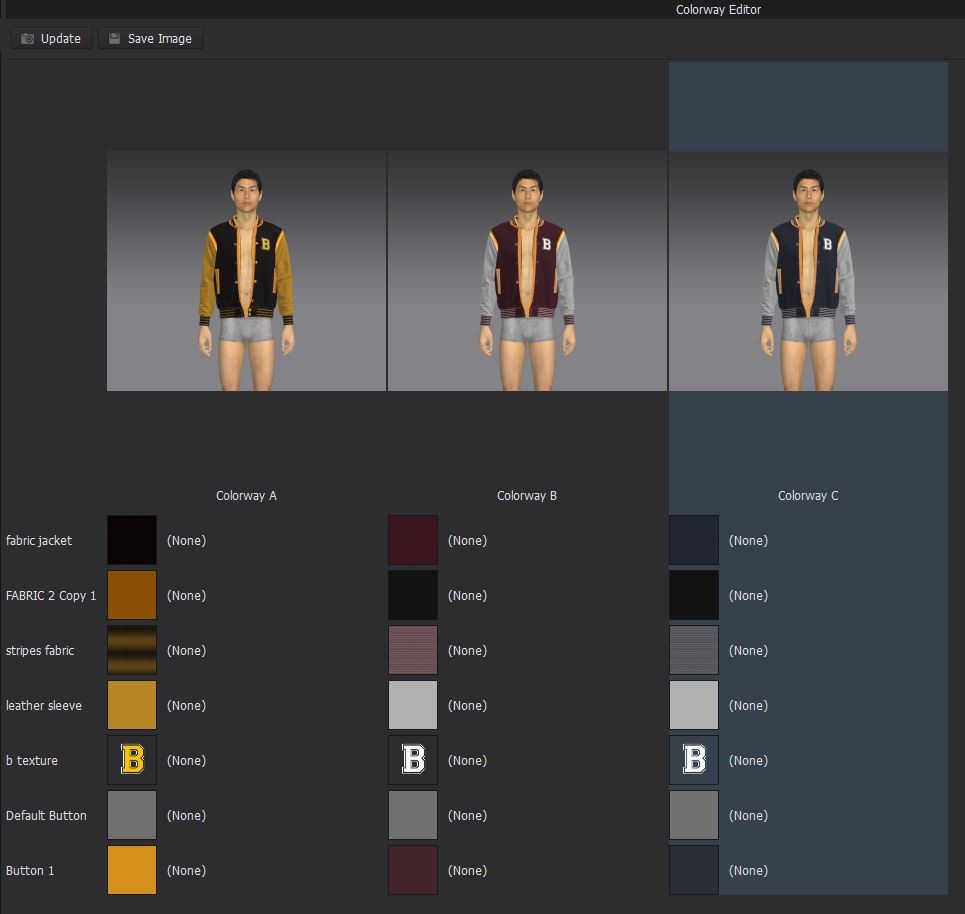Image resolution: width=965 pixels, height=914 pixels.
Task: Select the stripes fabric swatch in Colorway C
Action: coord(693,650)
